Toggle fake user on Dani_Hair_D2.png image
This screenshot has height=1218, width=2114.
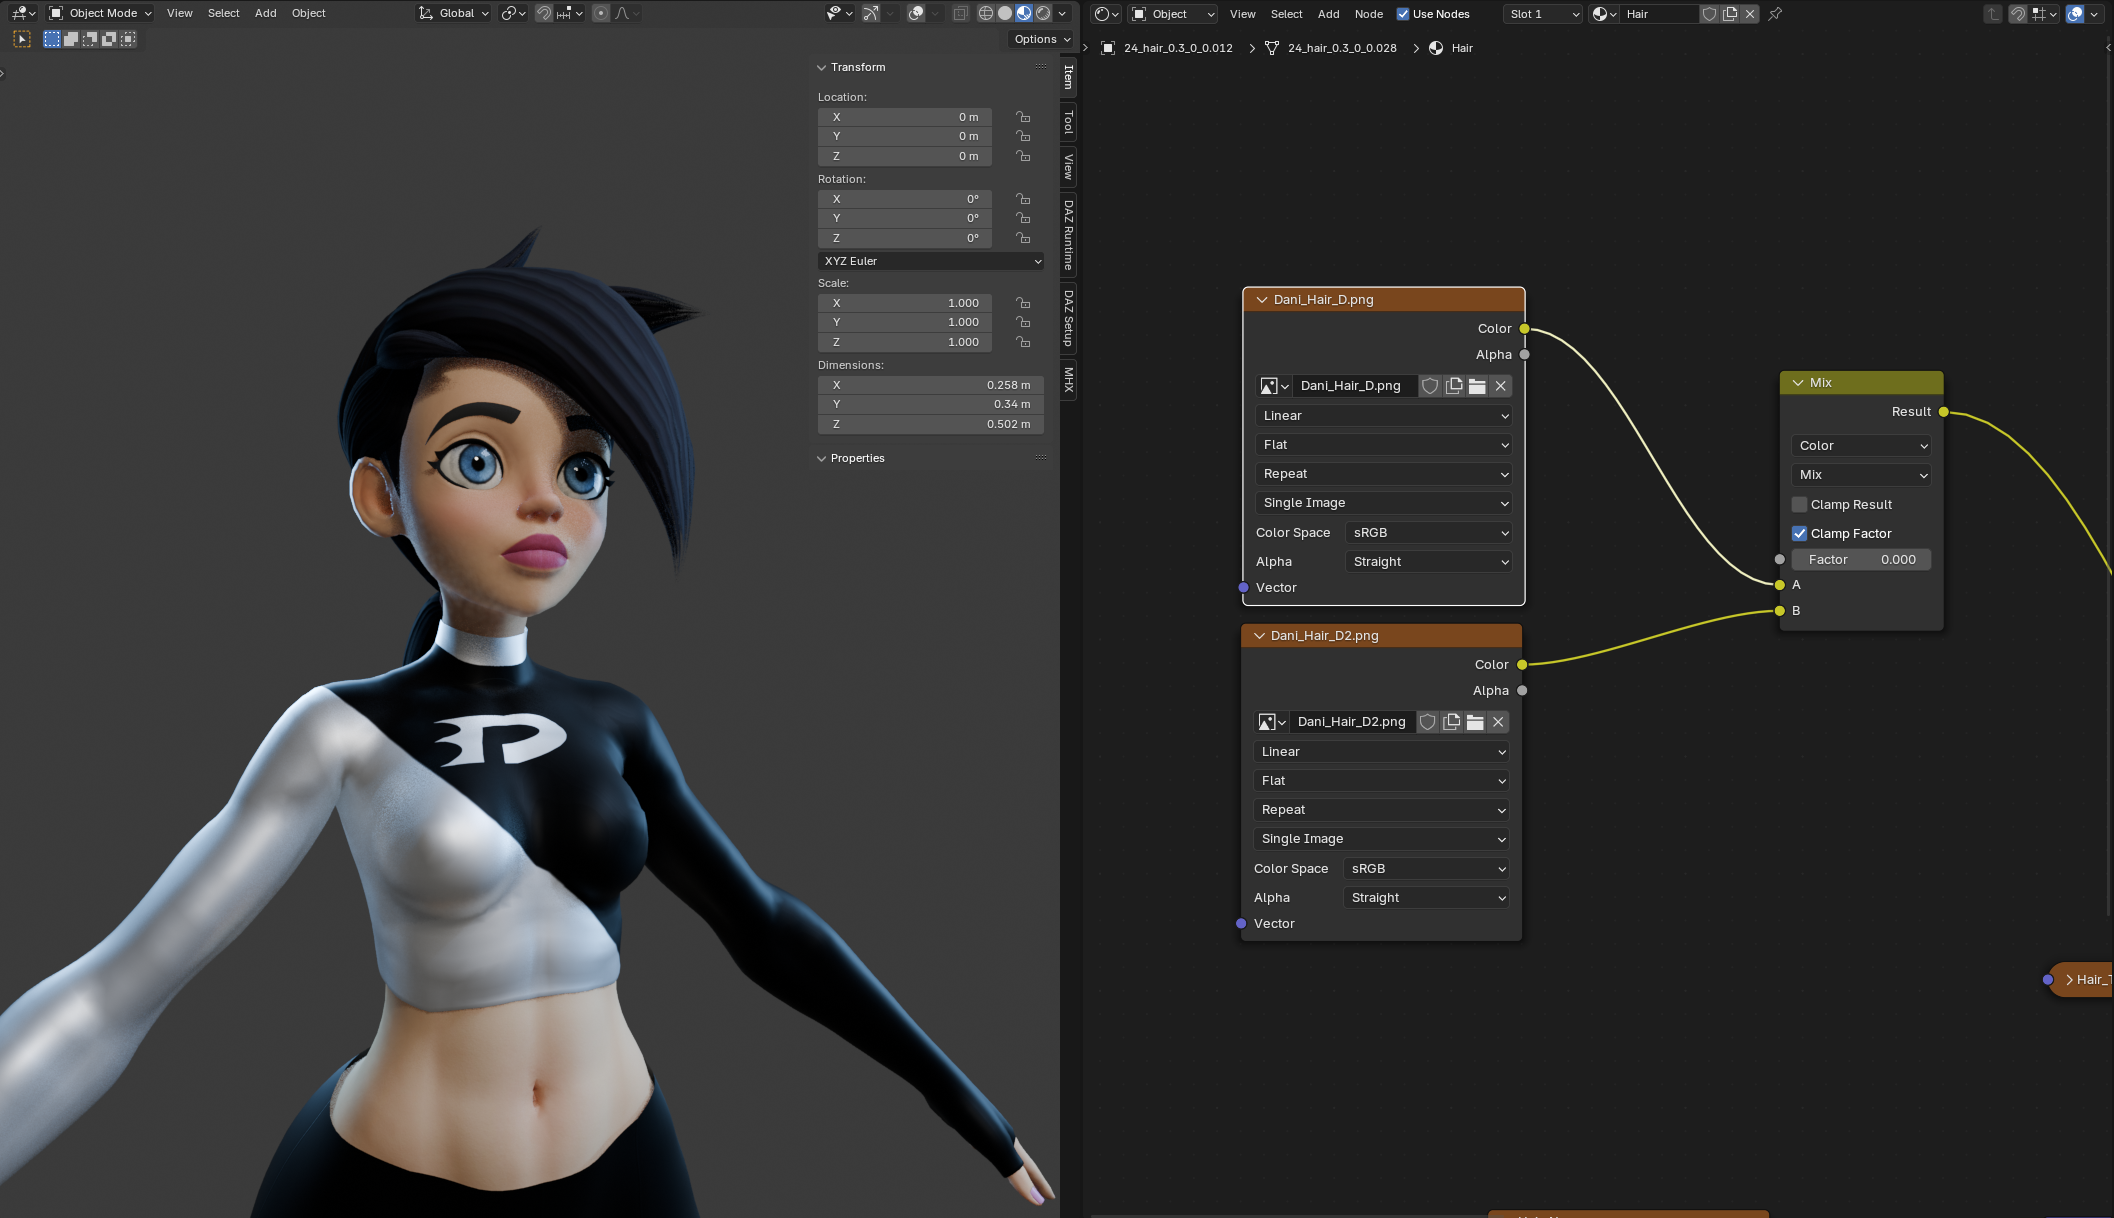[1428, 722]
